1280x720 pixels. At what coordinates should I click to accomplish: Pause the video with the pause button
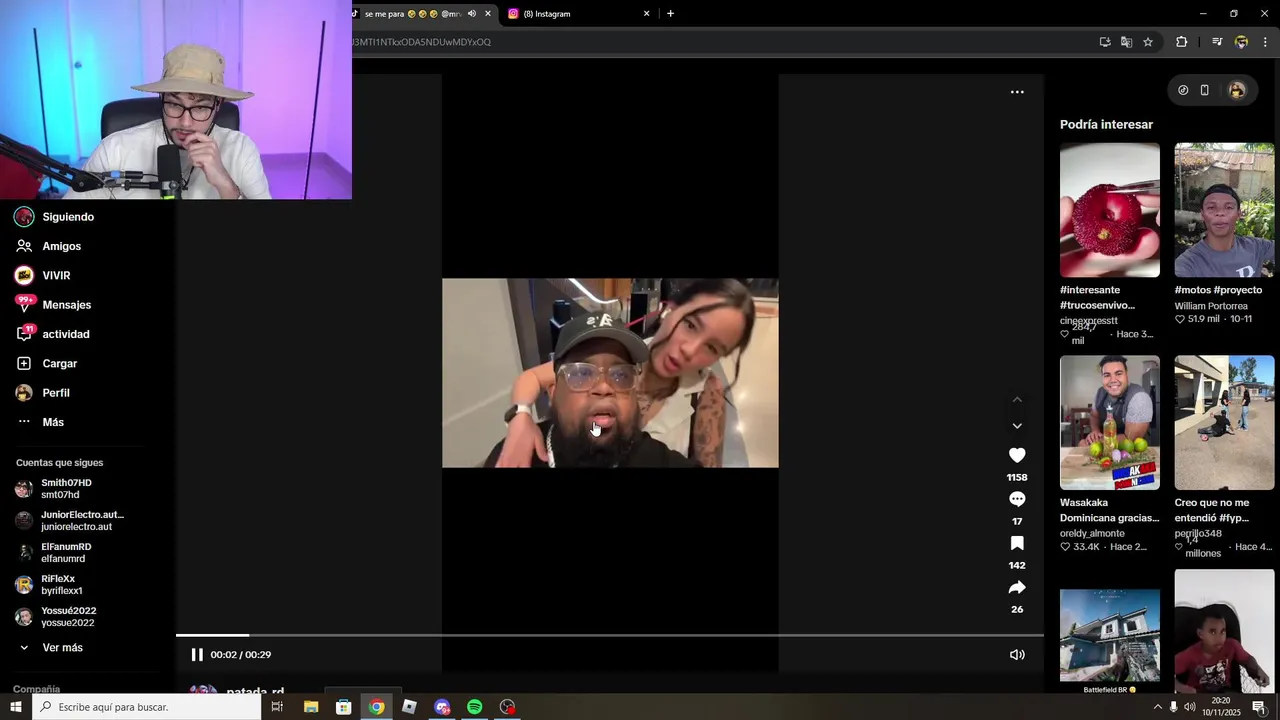pos(197,655)
